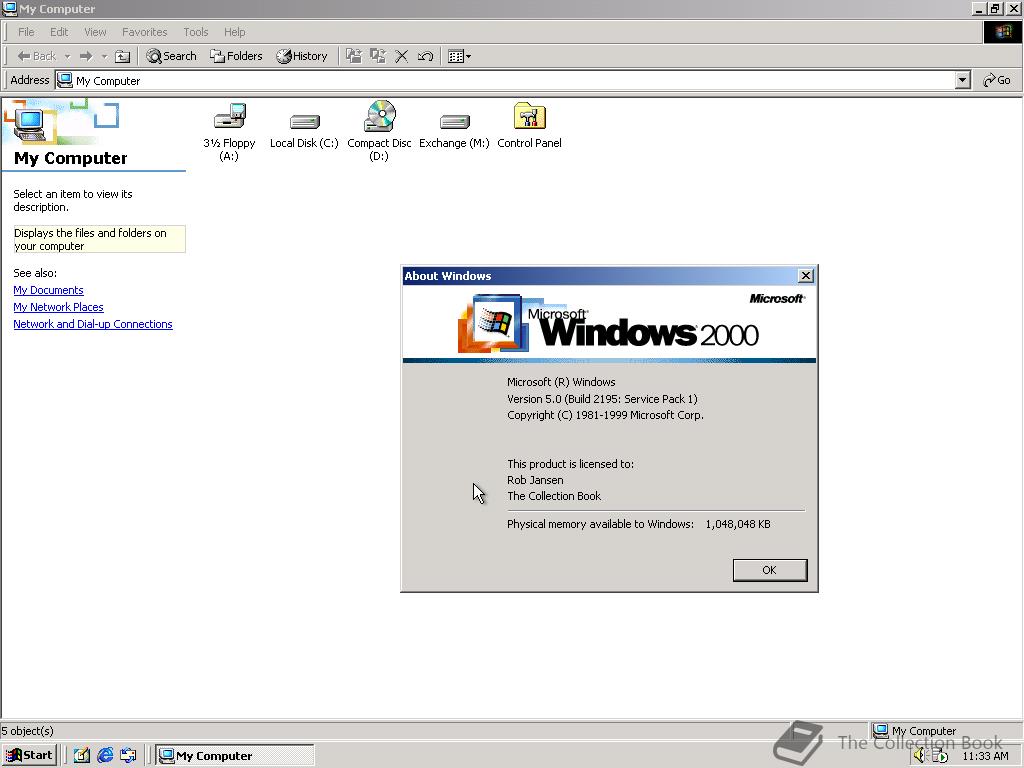
Task: Open Network and Dial-up Connections link
Action: click(x=93, y=324)
